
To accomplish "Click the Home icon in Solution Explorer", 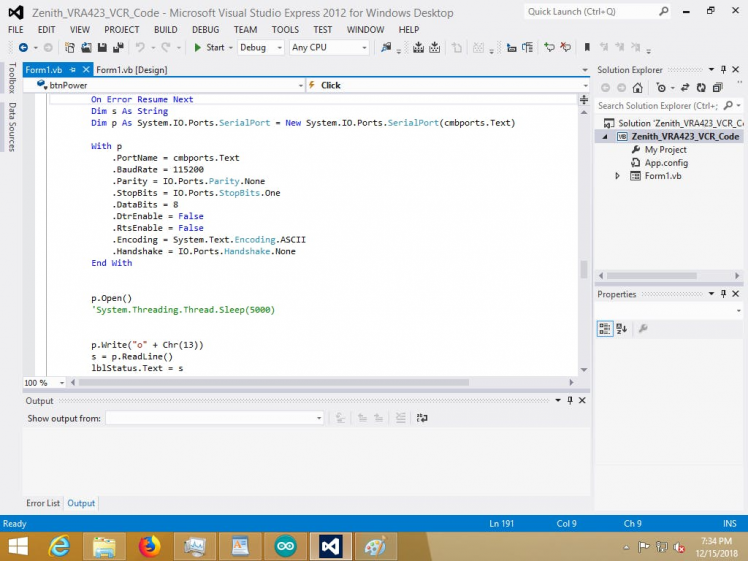I will pos(637,87).
